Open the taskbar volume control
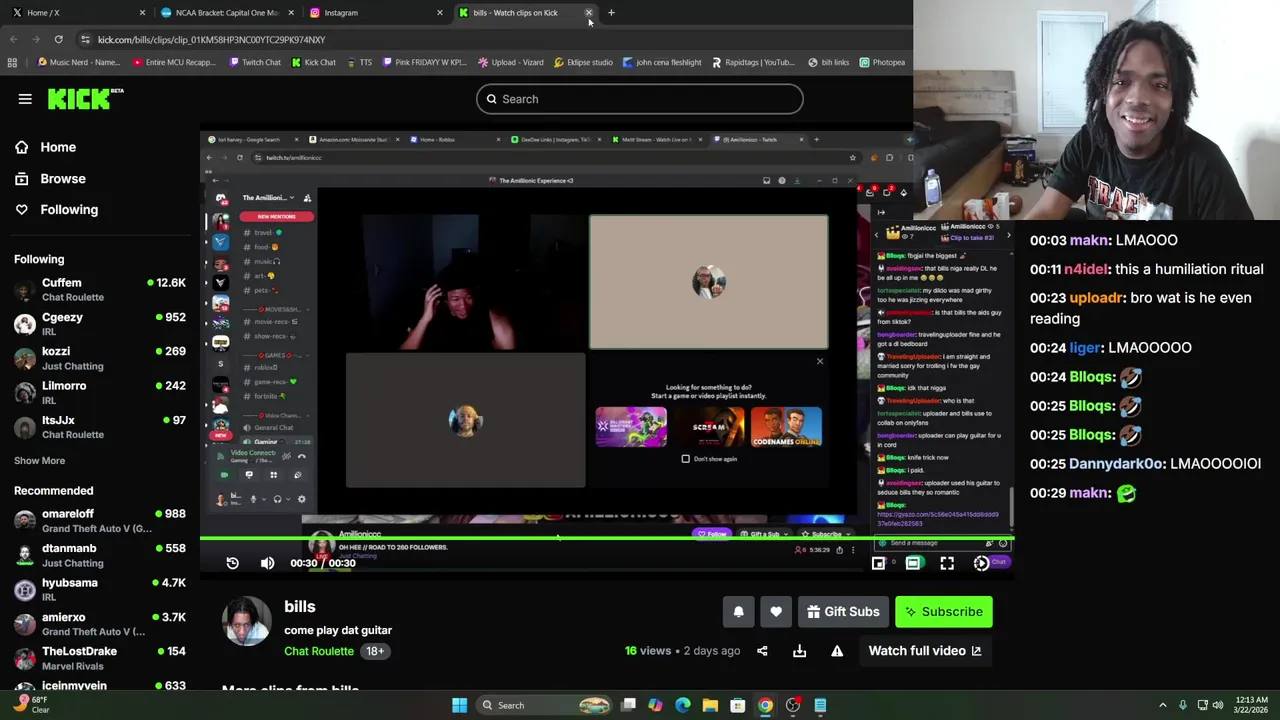Image resolution: width=1280 pixels, height=720 pixels. pyautogui.click(x=1218, y=705)
